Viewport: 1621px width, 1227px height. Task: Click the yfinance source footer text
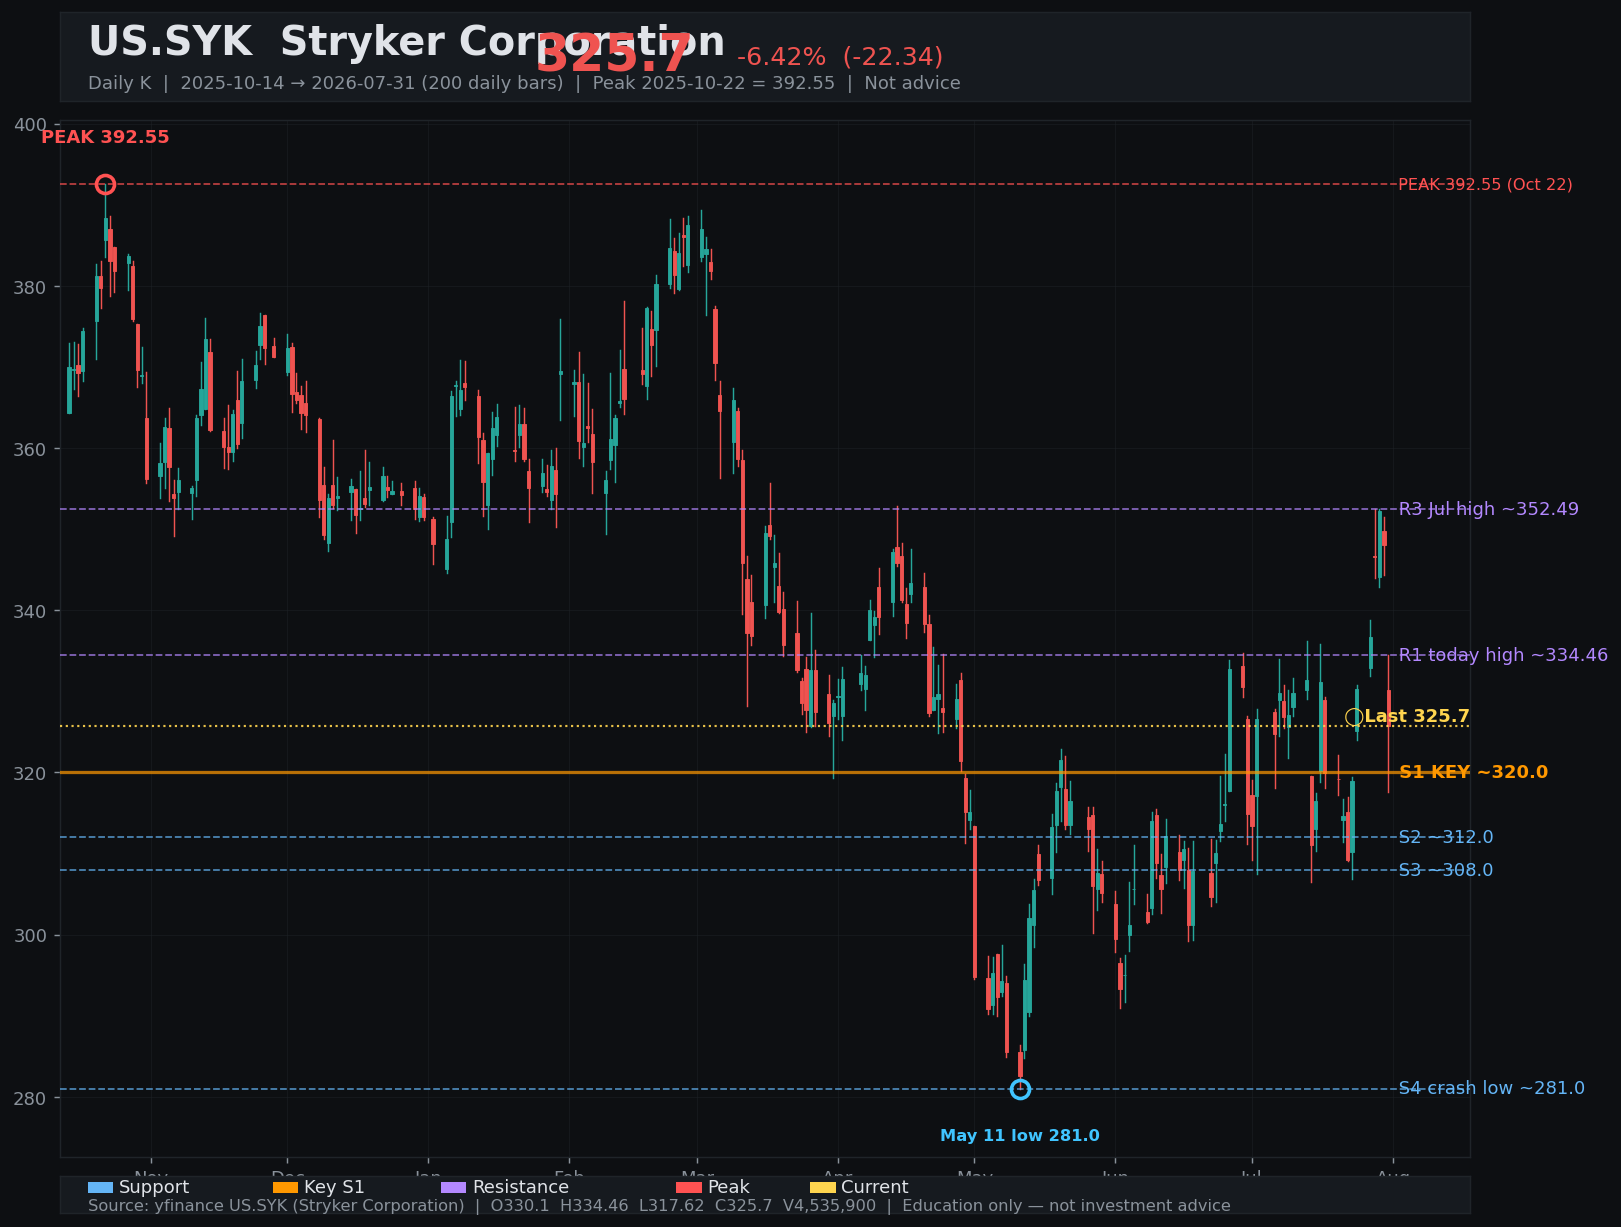coord(659,1206)
